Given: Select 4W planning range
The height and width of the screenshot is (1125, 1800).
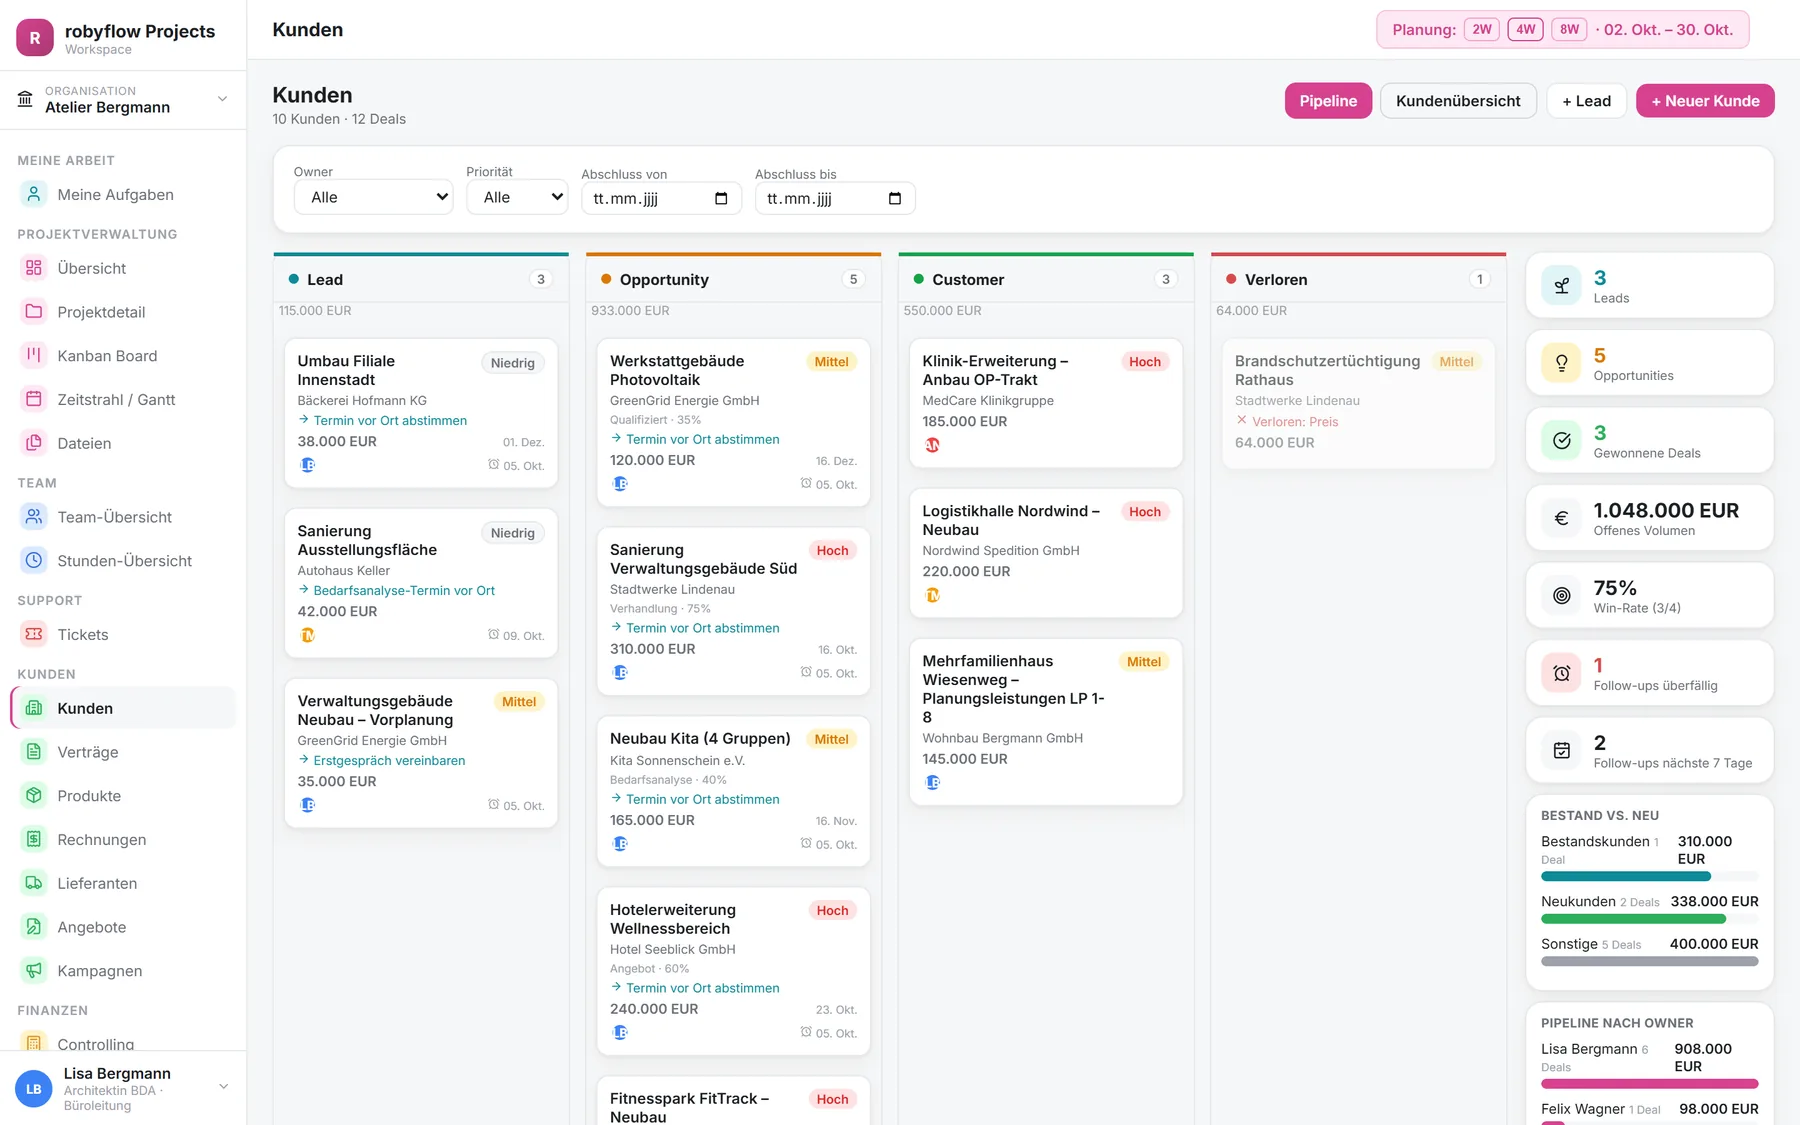Looking at the screenshot, I should (x=1525, y=29).
